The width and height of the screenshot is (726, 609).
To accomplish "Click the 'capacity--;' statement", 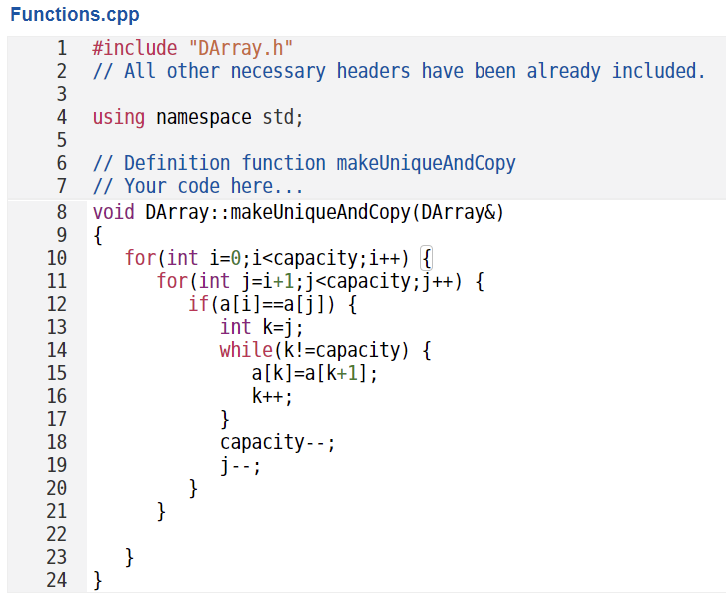I will tap(277, 442).
